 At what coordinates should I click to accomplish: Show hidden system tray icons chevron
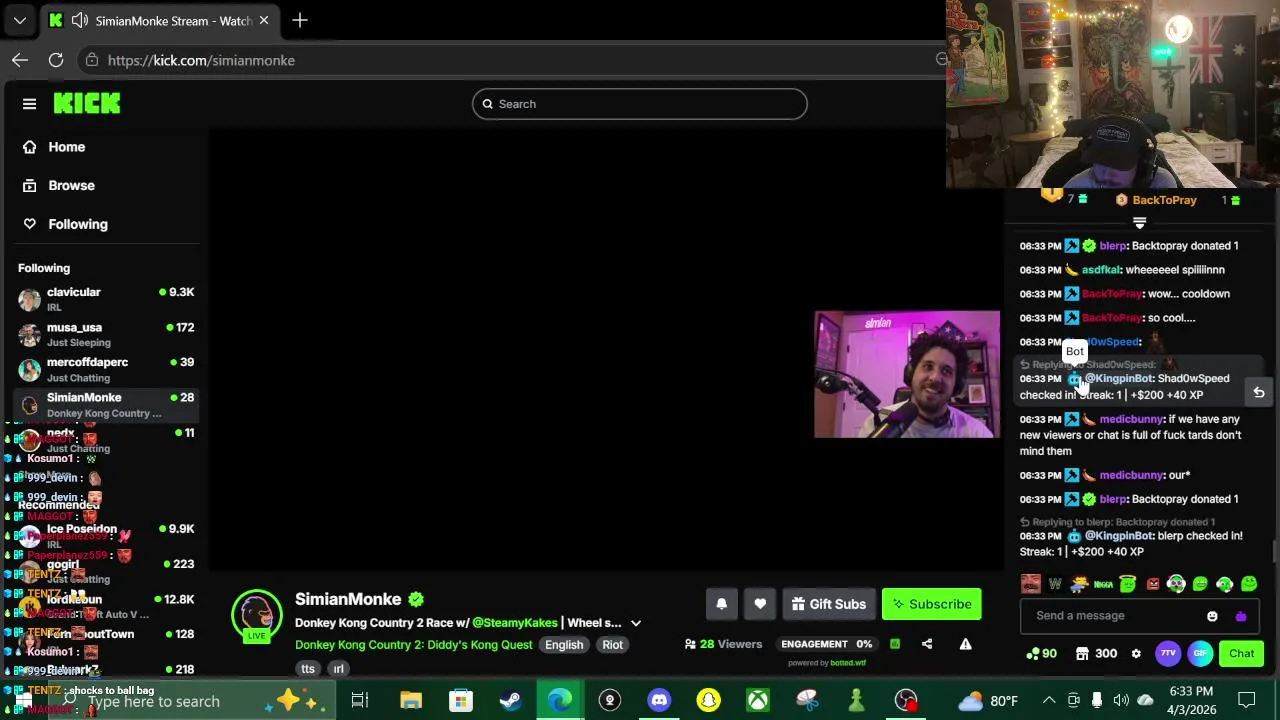pyautogui.click(x=1049, y=701)
